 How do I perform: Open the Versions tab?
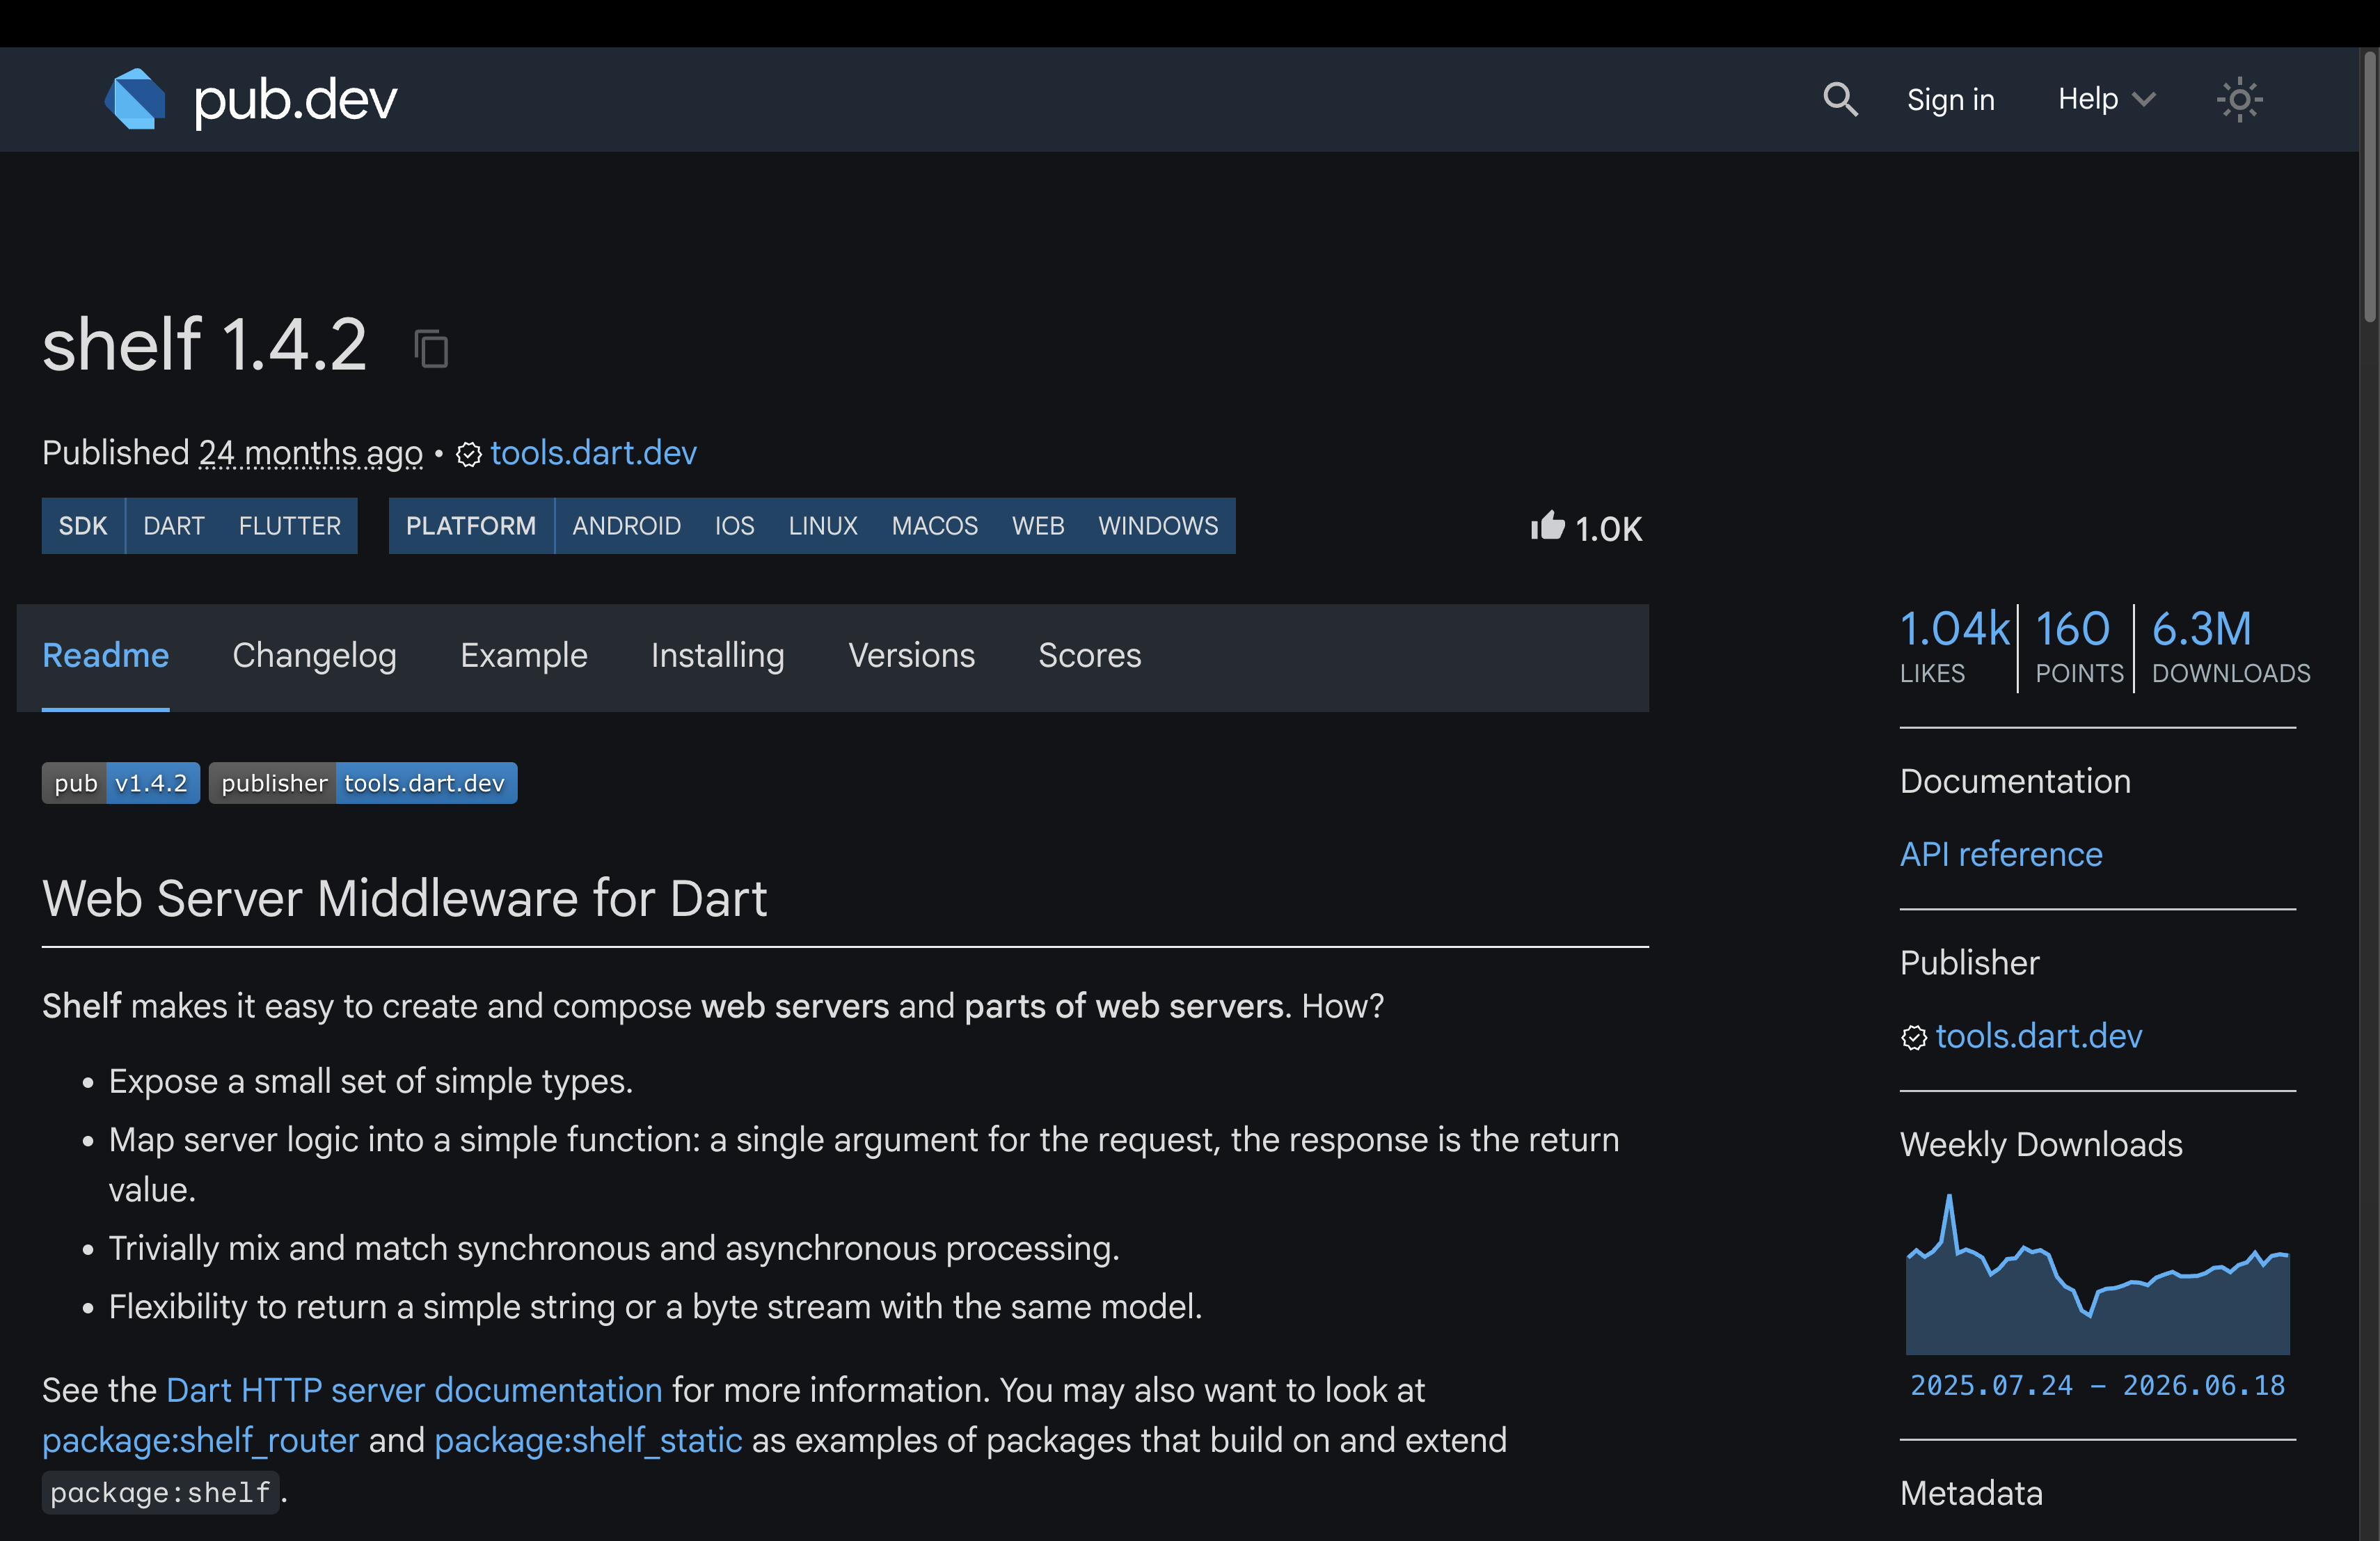pyautogui.click(x=911, y=656)
